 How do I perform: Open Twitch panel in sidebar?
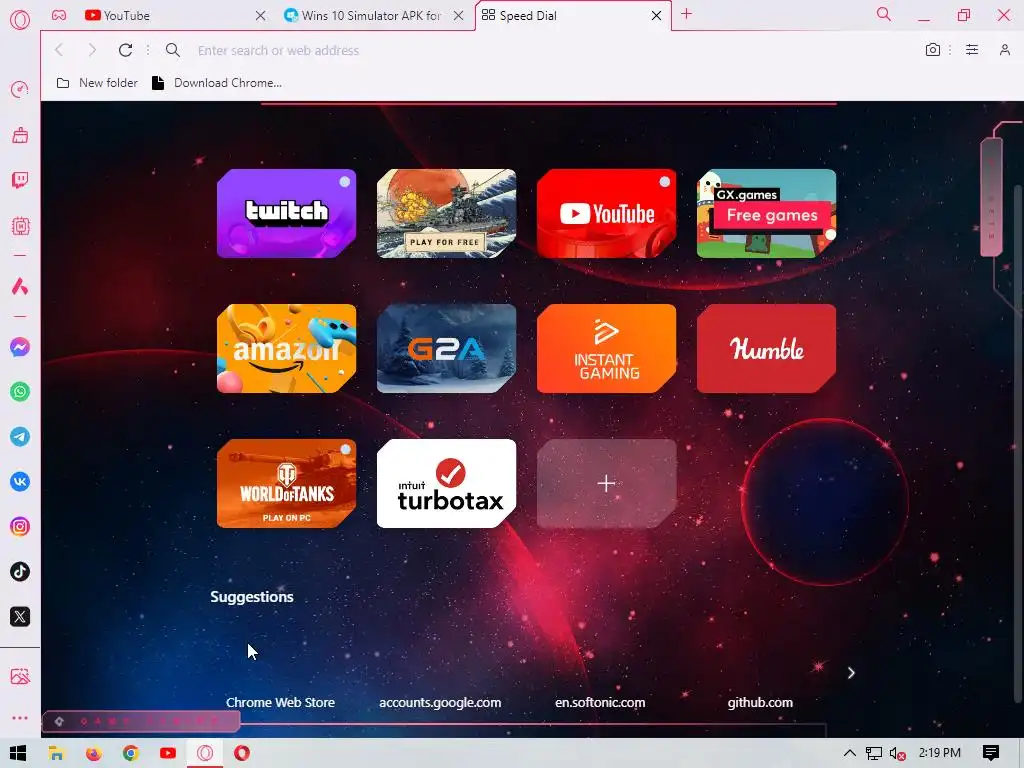[x=20, y=180]
